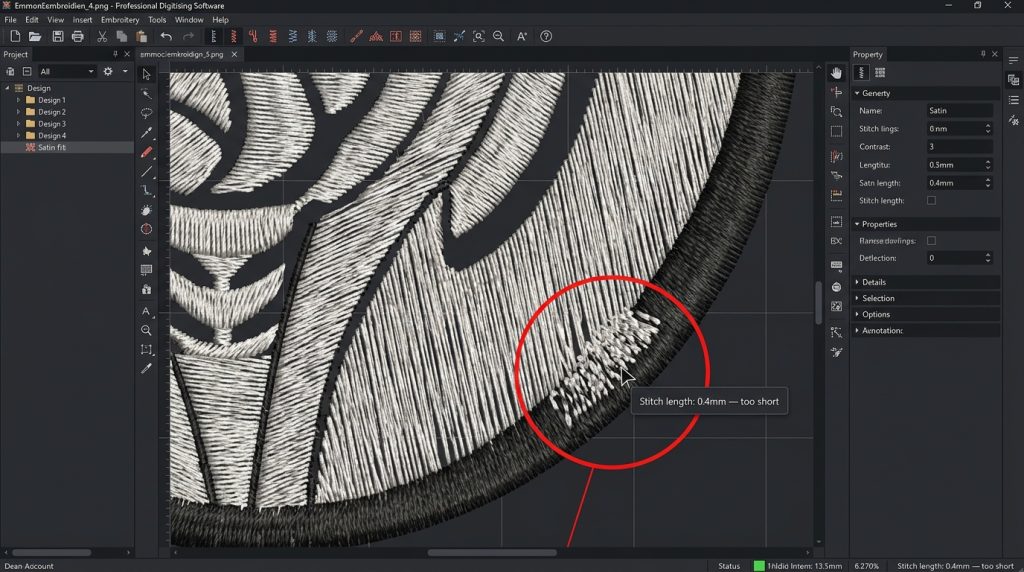Click the canvas horizontal scrollbar thumb
The image size is (1024, 572).
[492, 552]
